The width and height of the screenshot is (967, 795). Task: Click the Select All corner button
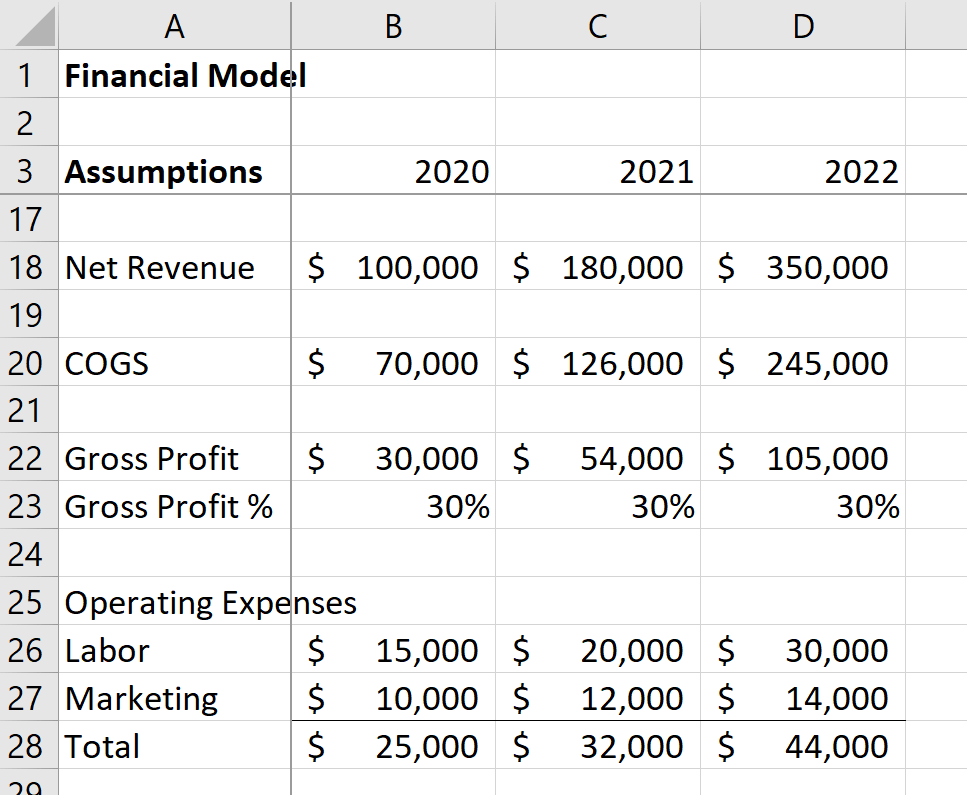pyautogui.click(x=28, y=26)
